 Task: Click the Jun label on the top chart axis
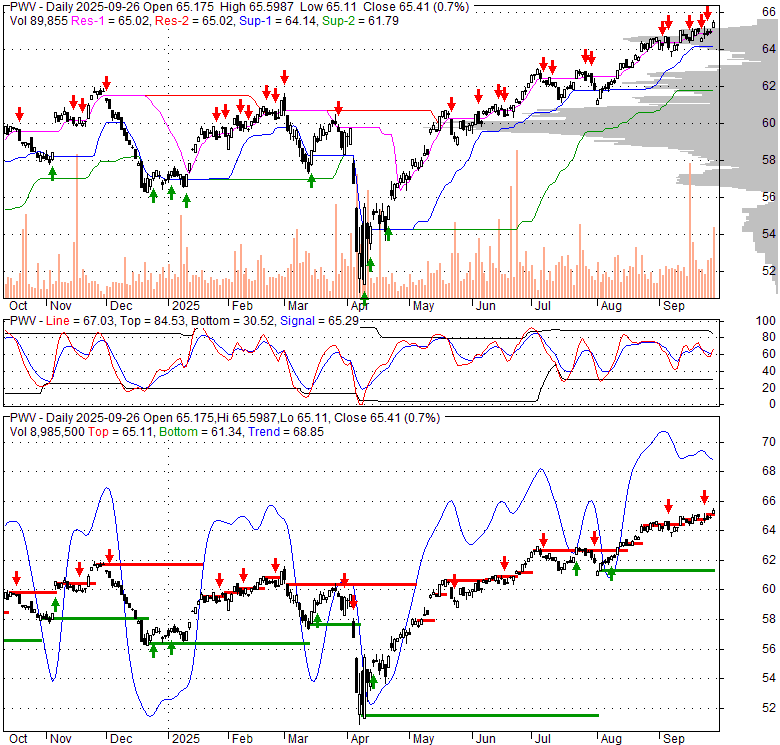pyautogui.click(x=486, y=306)
